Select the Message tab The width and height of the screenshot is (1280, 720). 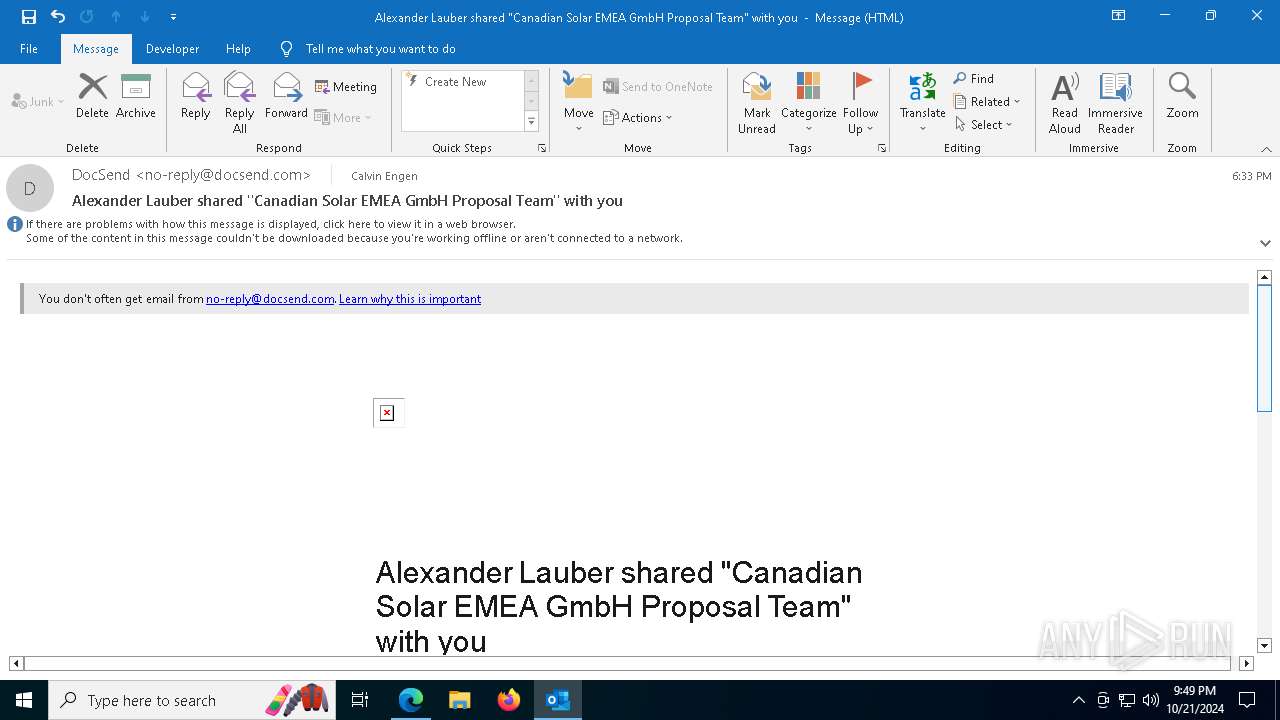click(x=96, y=49)
